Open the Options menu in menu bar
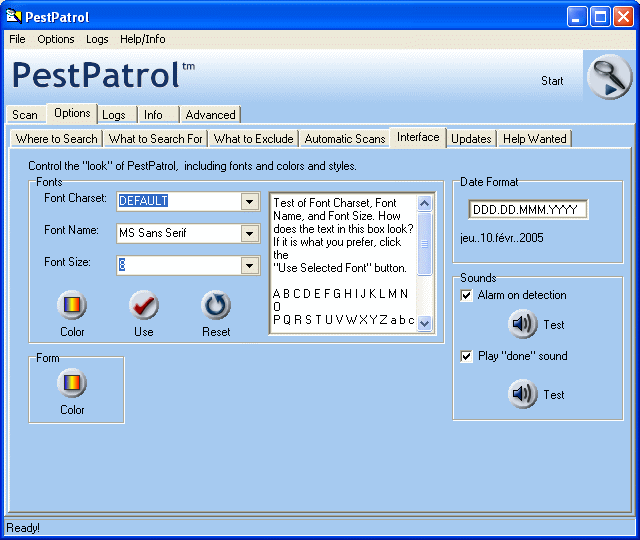Image resolution: width=640 pixels, height=540 pixels. tap(56, 39)
